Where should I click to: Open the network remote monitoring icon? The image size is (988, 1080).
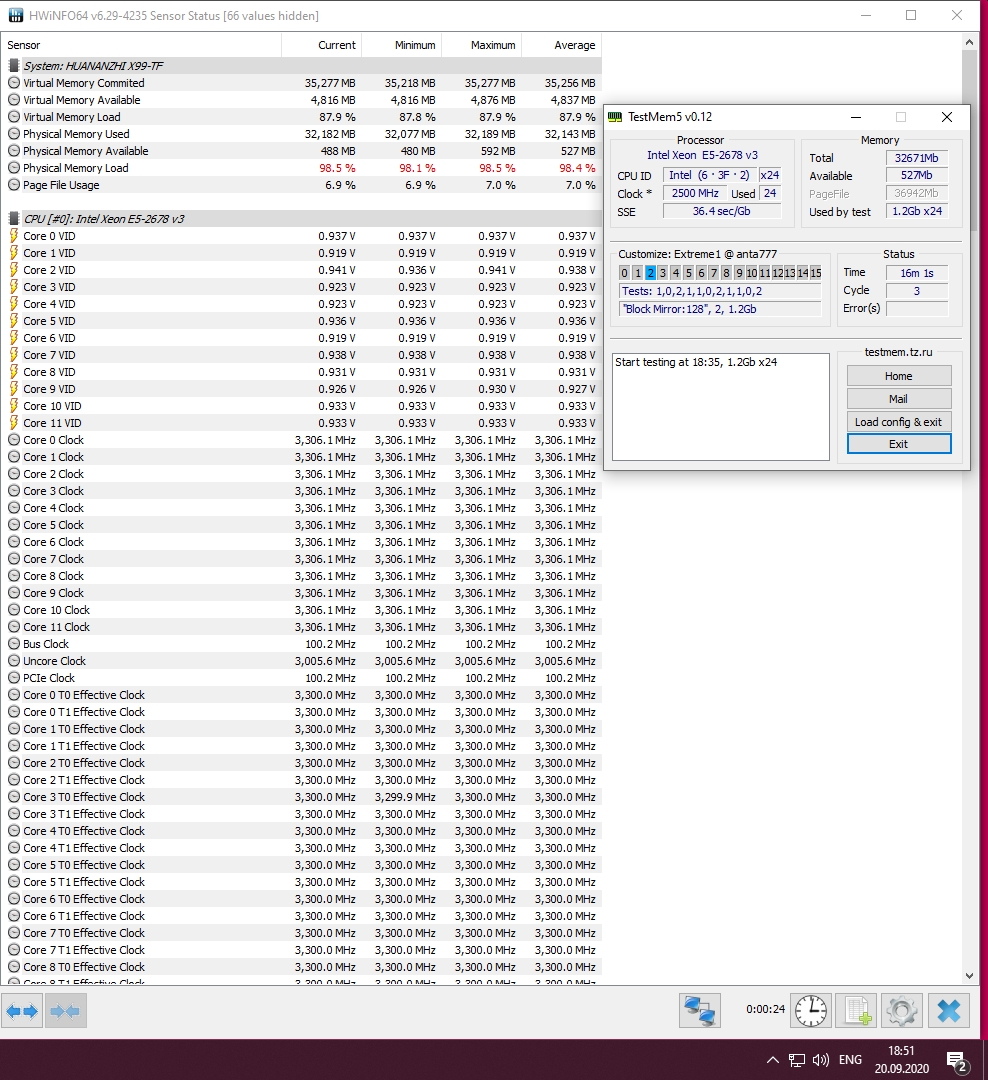[x=699, y=1010]
